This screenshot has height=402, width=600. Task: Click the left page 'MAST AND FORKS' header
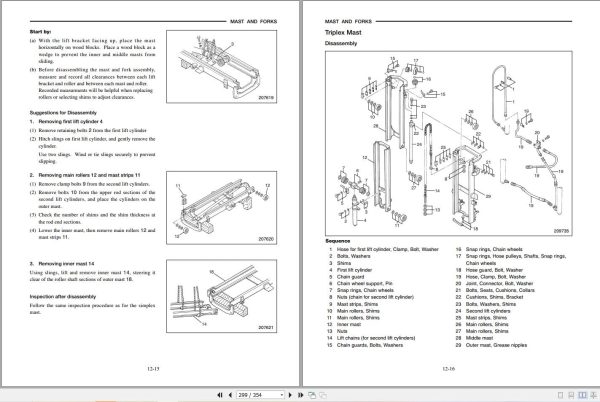coord(253,22)
